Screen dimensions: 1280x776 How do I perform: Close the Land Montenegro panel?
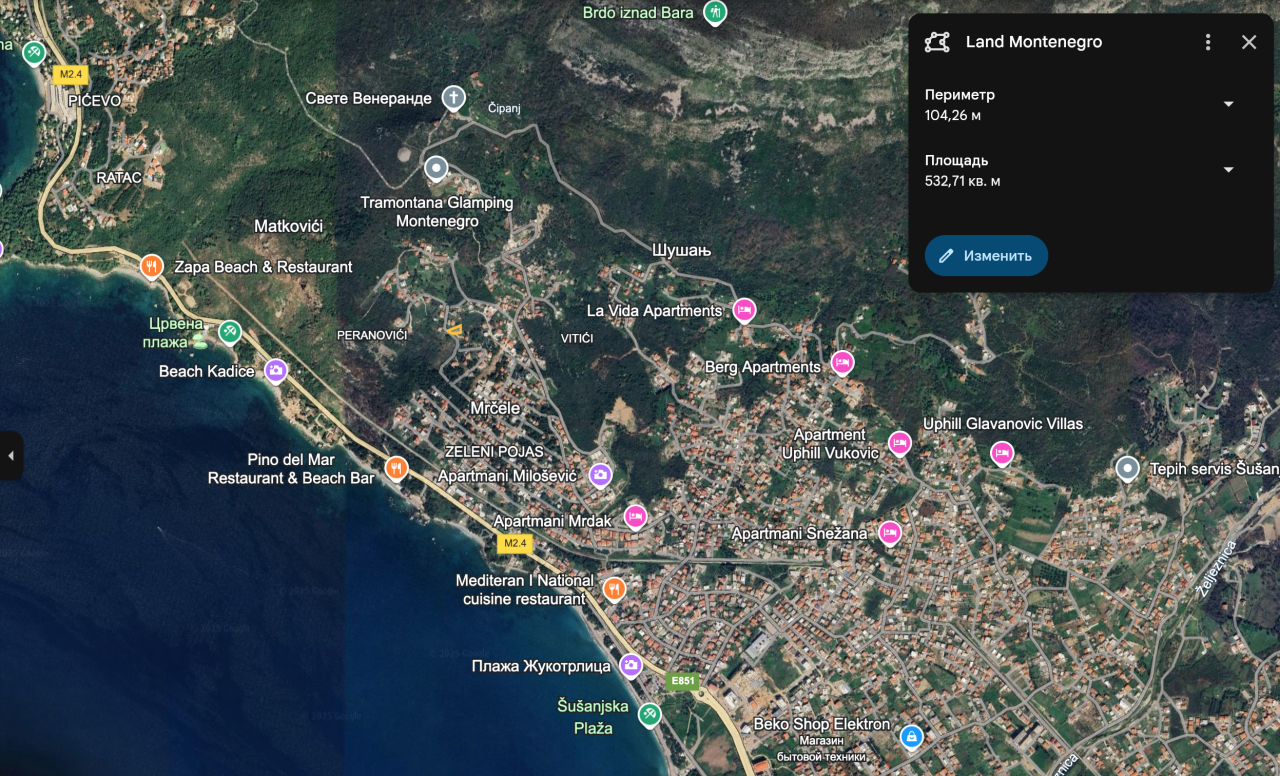pyautogui.click(x=1249, y=42)
